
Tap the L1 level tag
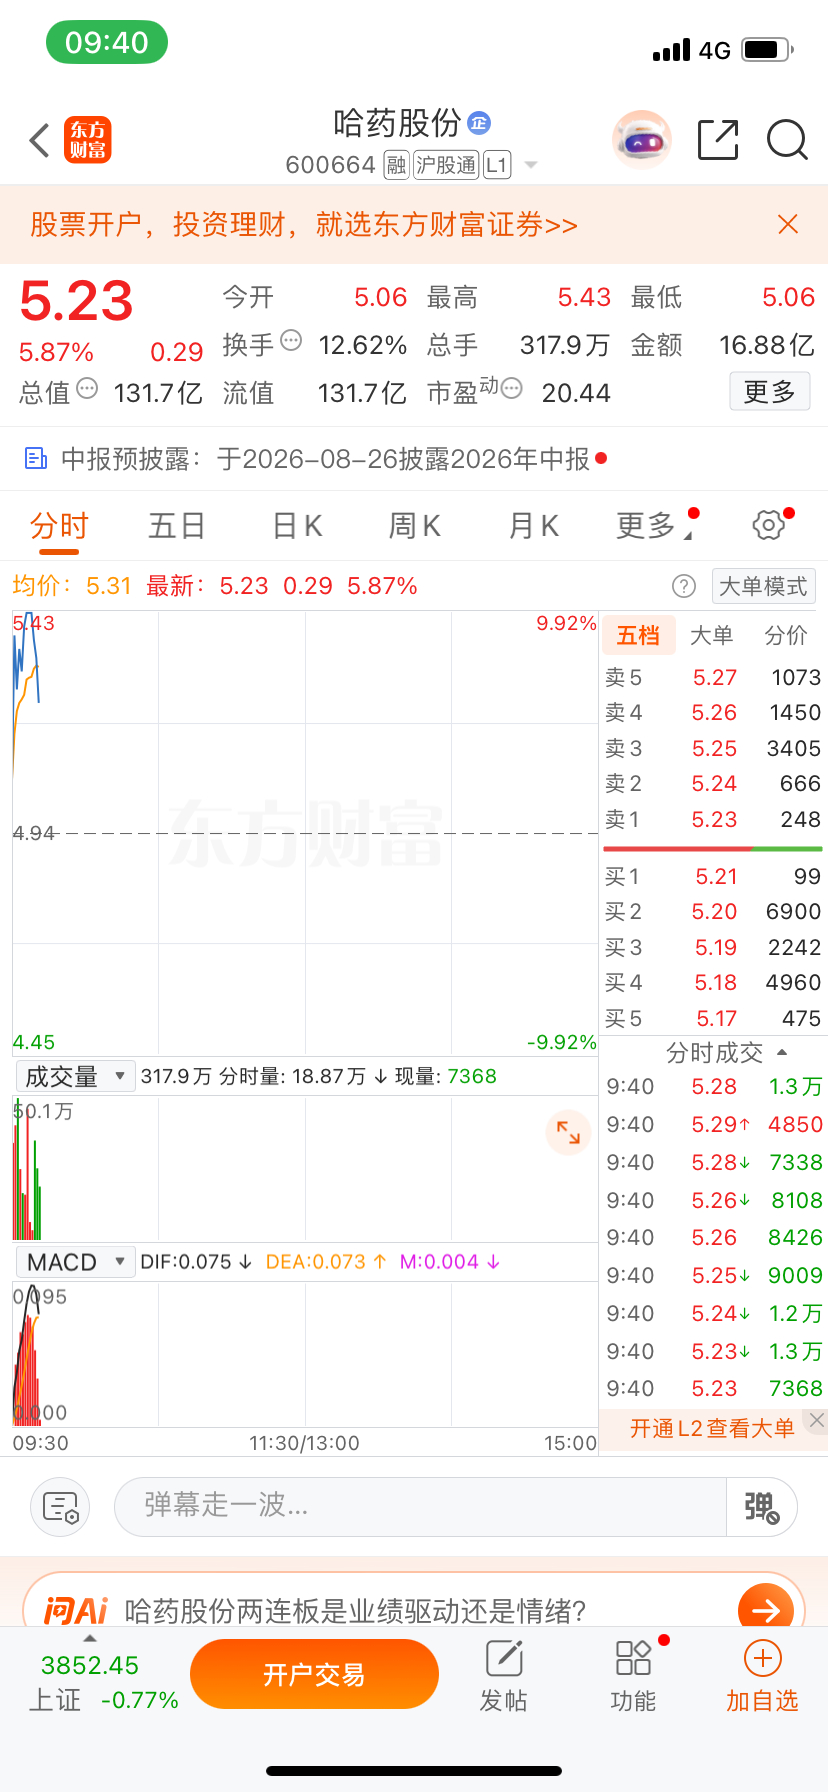click(x=497, y=165)
